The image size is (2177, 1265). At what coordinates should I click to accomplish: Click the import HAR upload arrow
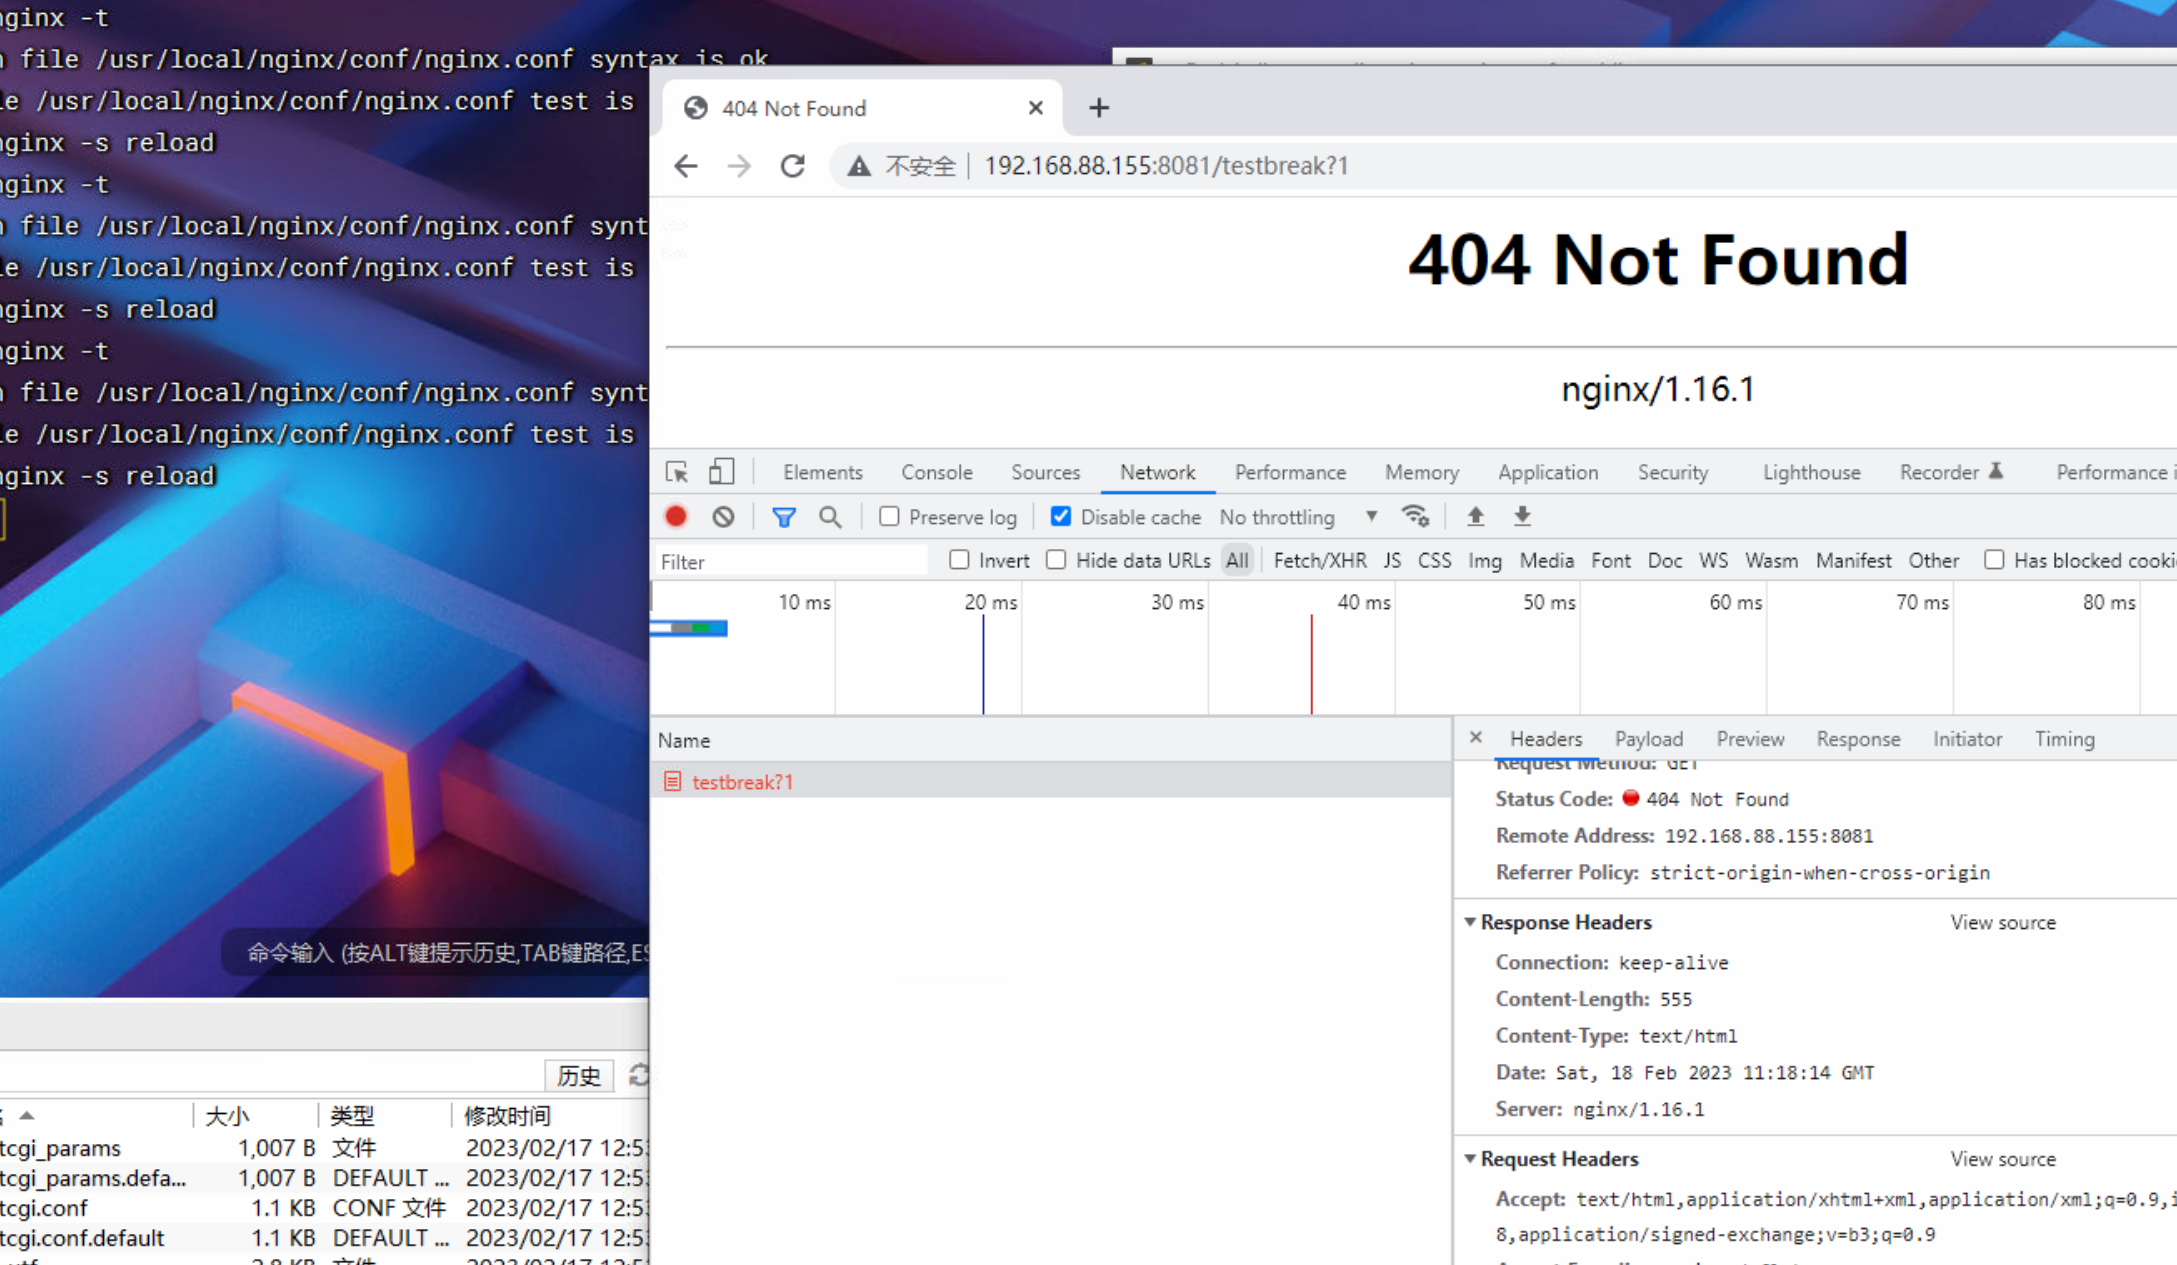tap(1475, 516)
